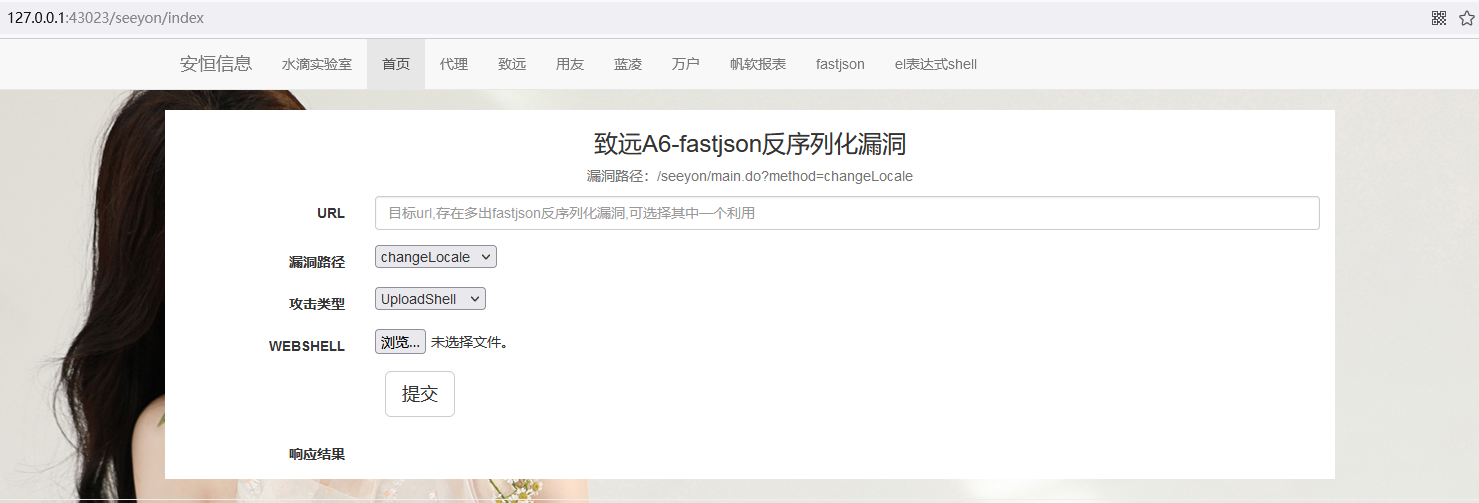The height and width of the screenshot is (503, 1479).
Task: Open the 水滴实验室 nav item
Action: point(317,64)
